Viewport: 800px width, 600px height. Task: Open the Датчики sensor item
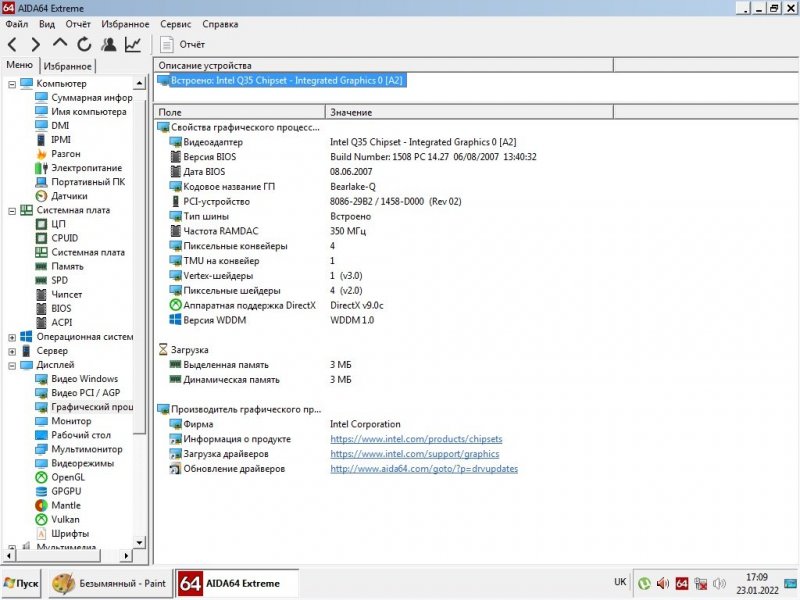point(68,196)
